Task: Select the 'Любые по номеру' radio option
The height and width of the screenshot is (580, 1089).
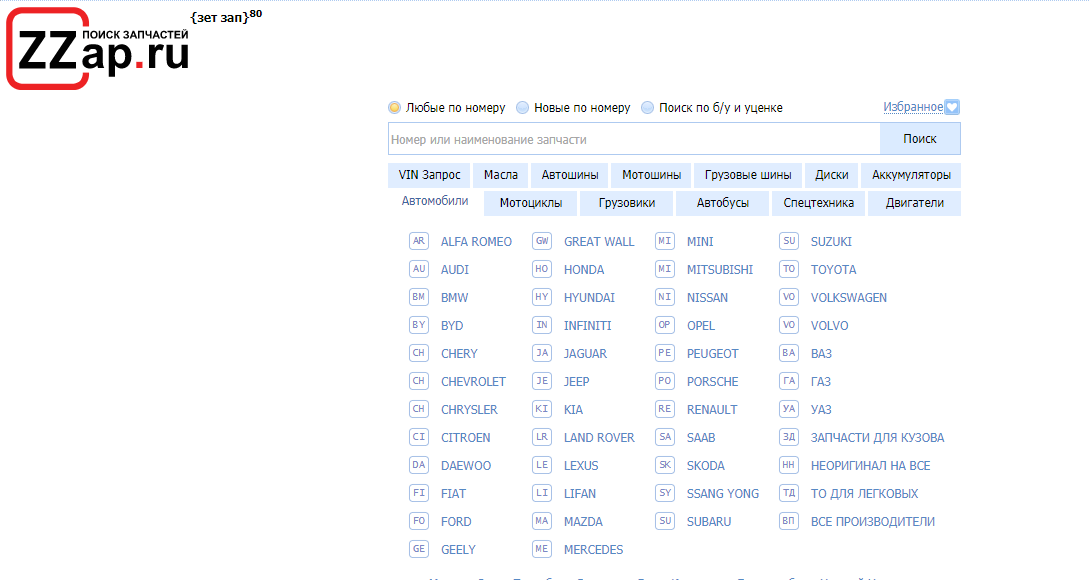Action: (394, 108)
